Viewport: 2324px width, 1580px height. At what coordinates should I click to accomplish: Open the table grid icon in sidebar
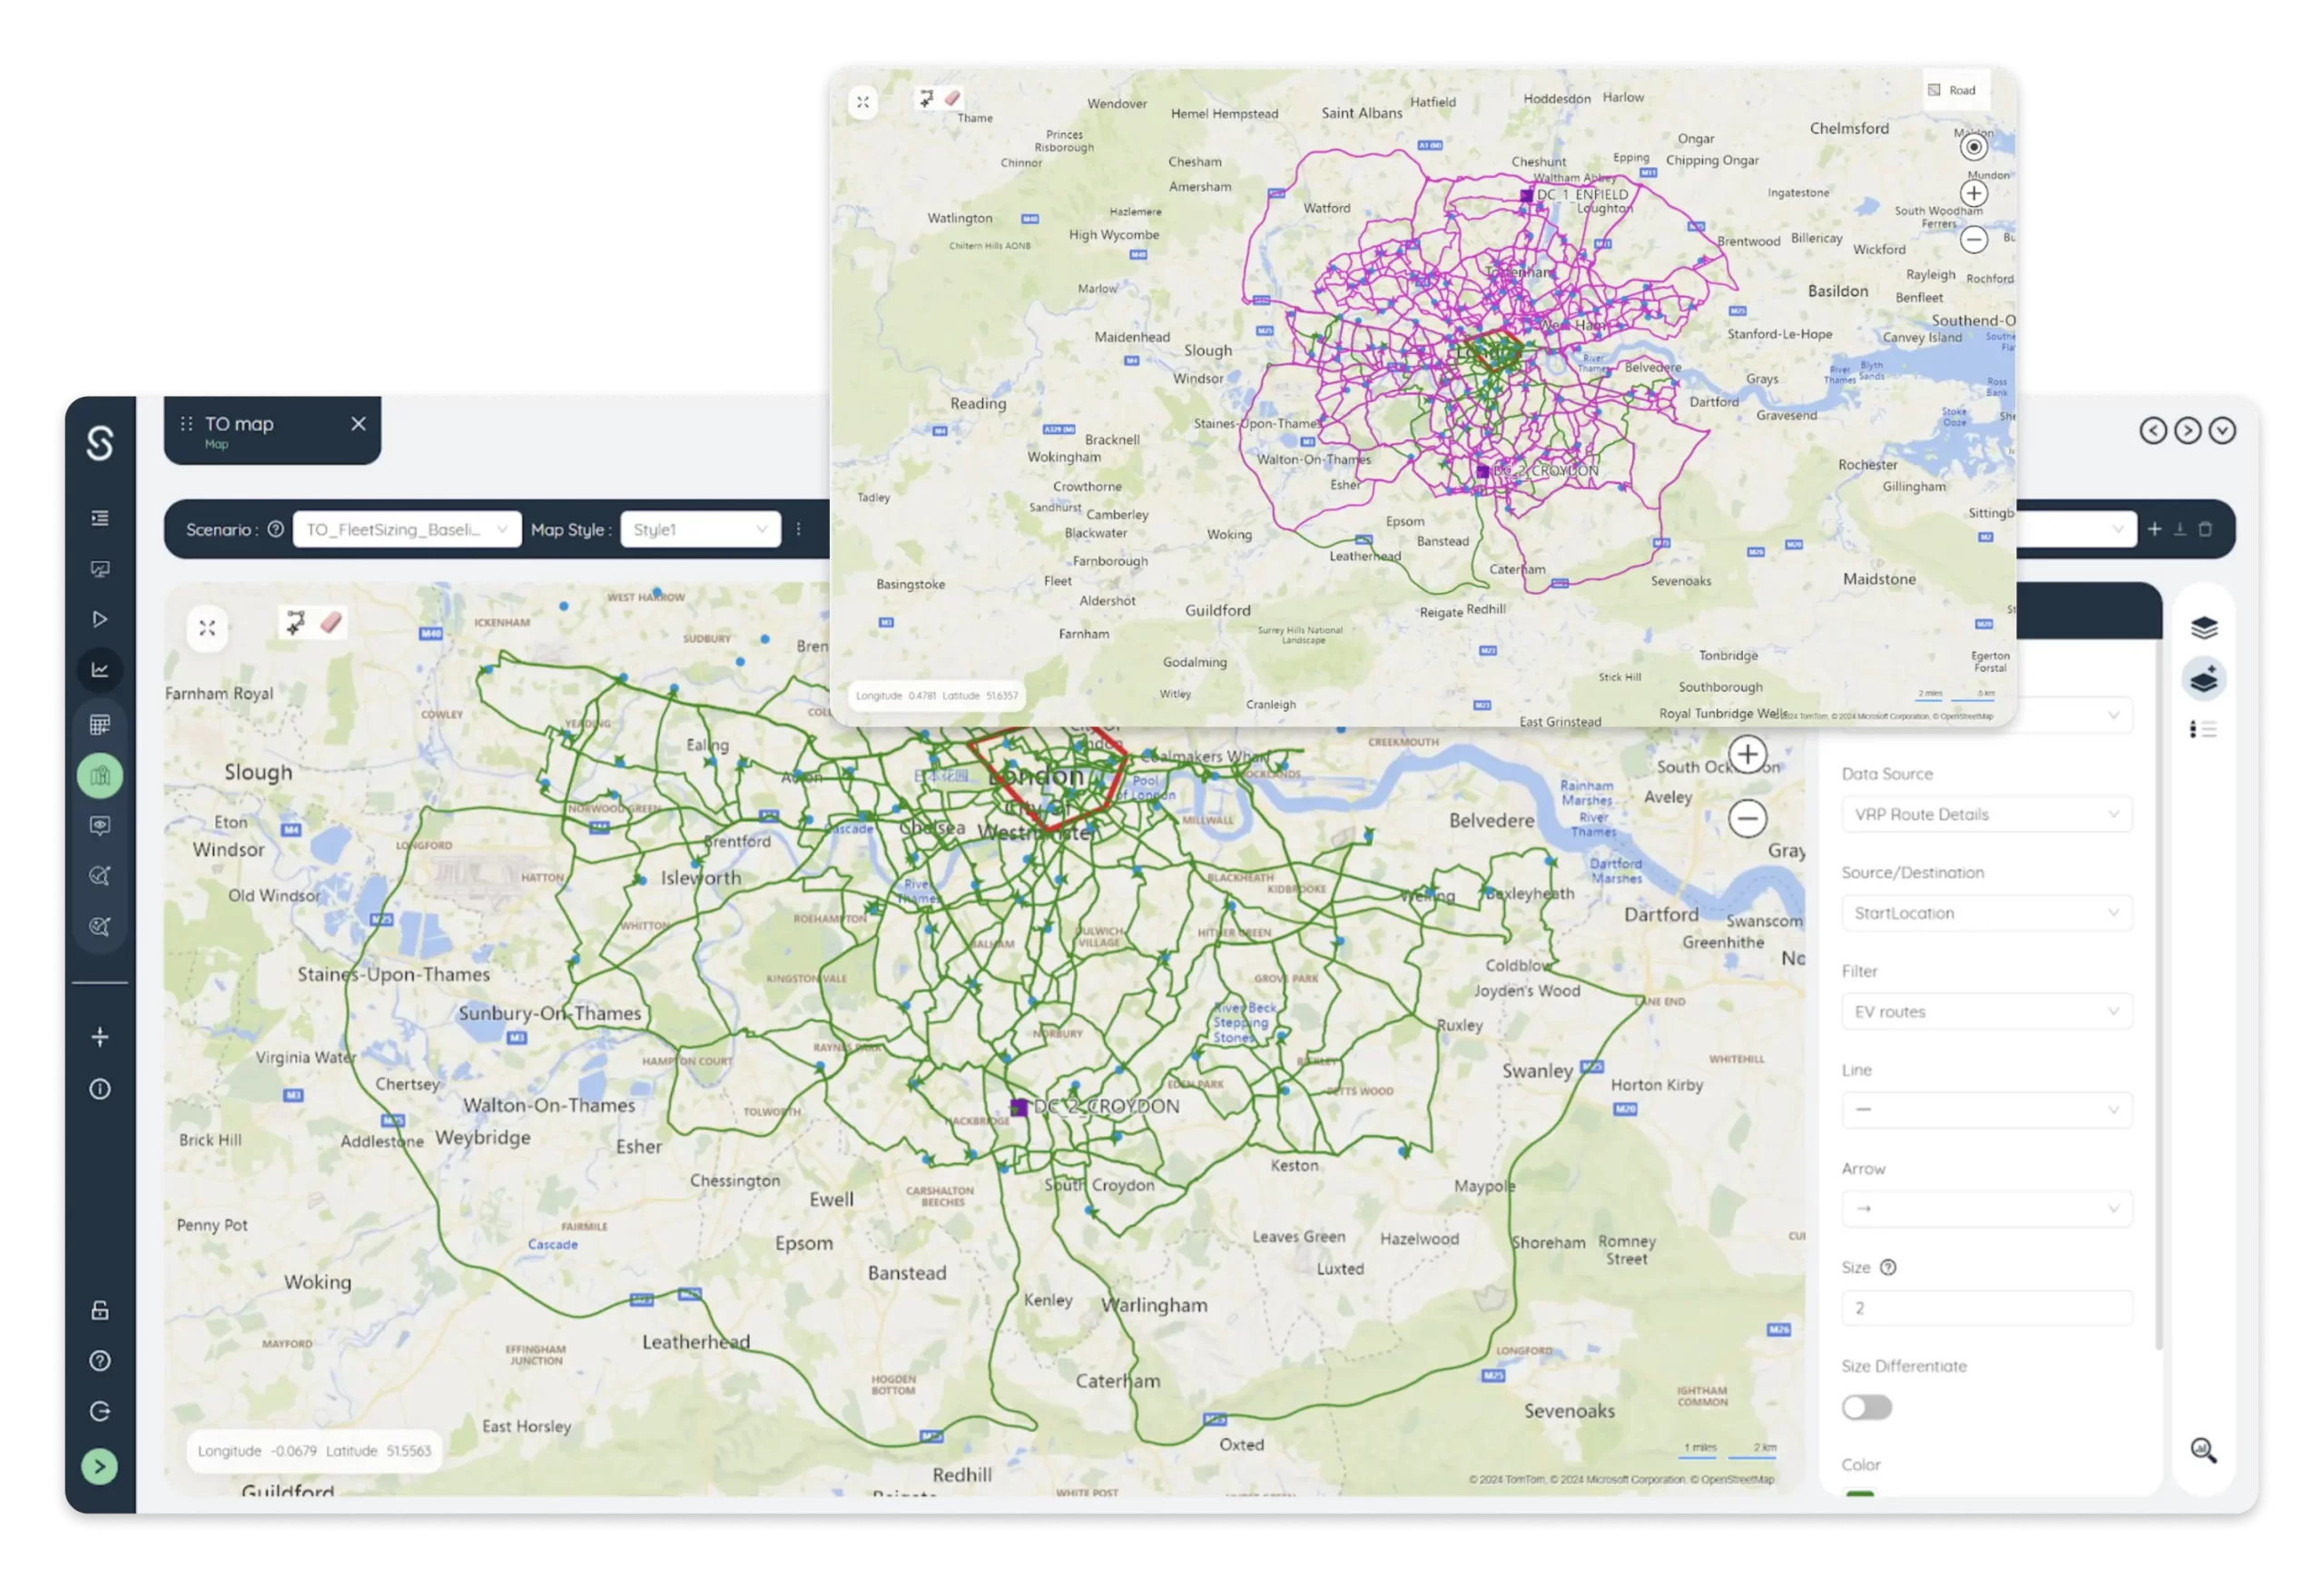(x=100, y=724)
